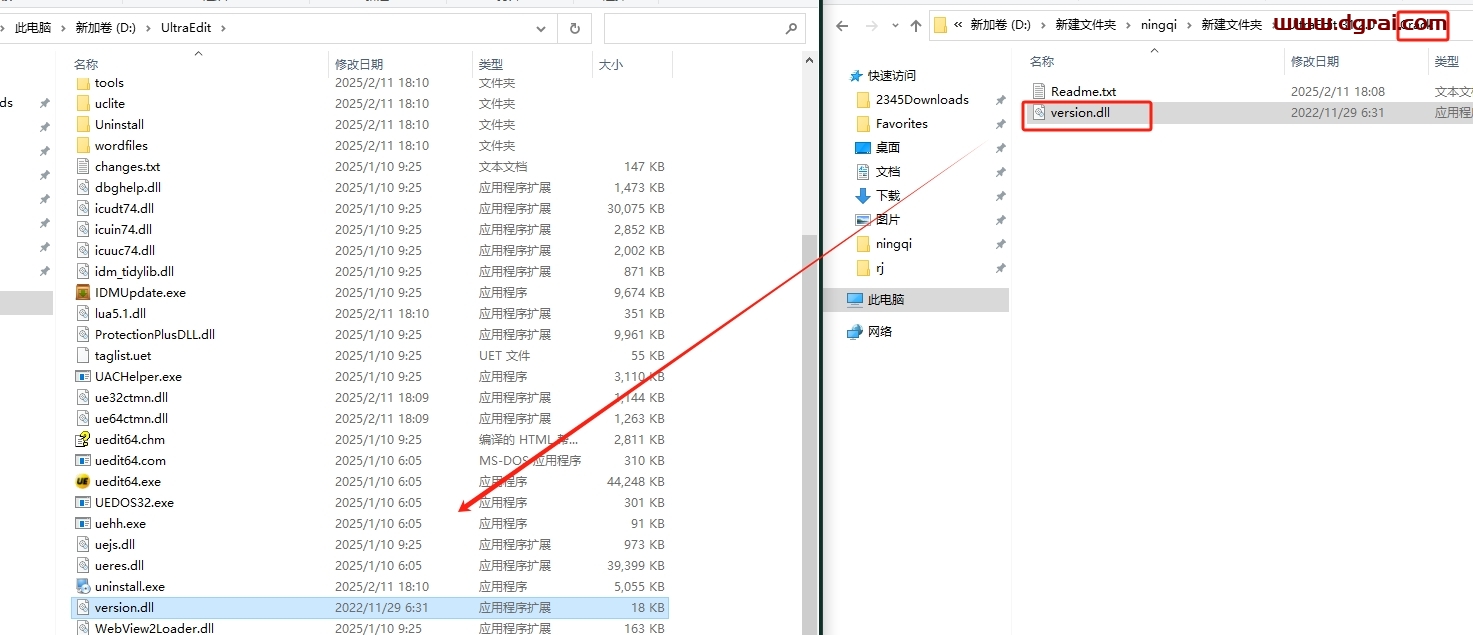Click the search magnifier in UltraEdit window

click(791, 28)
